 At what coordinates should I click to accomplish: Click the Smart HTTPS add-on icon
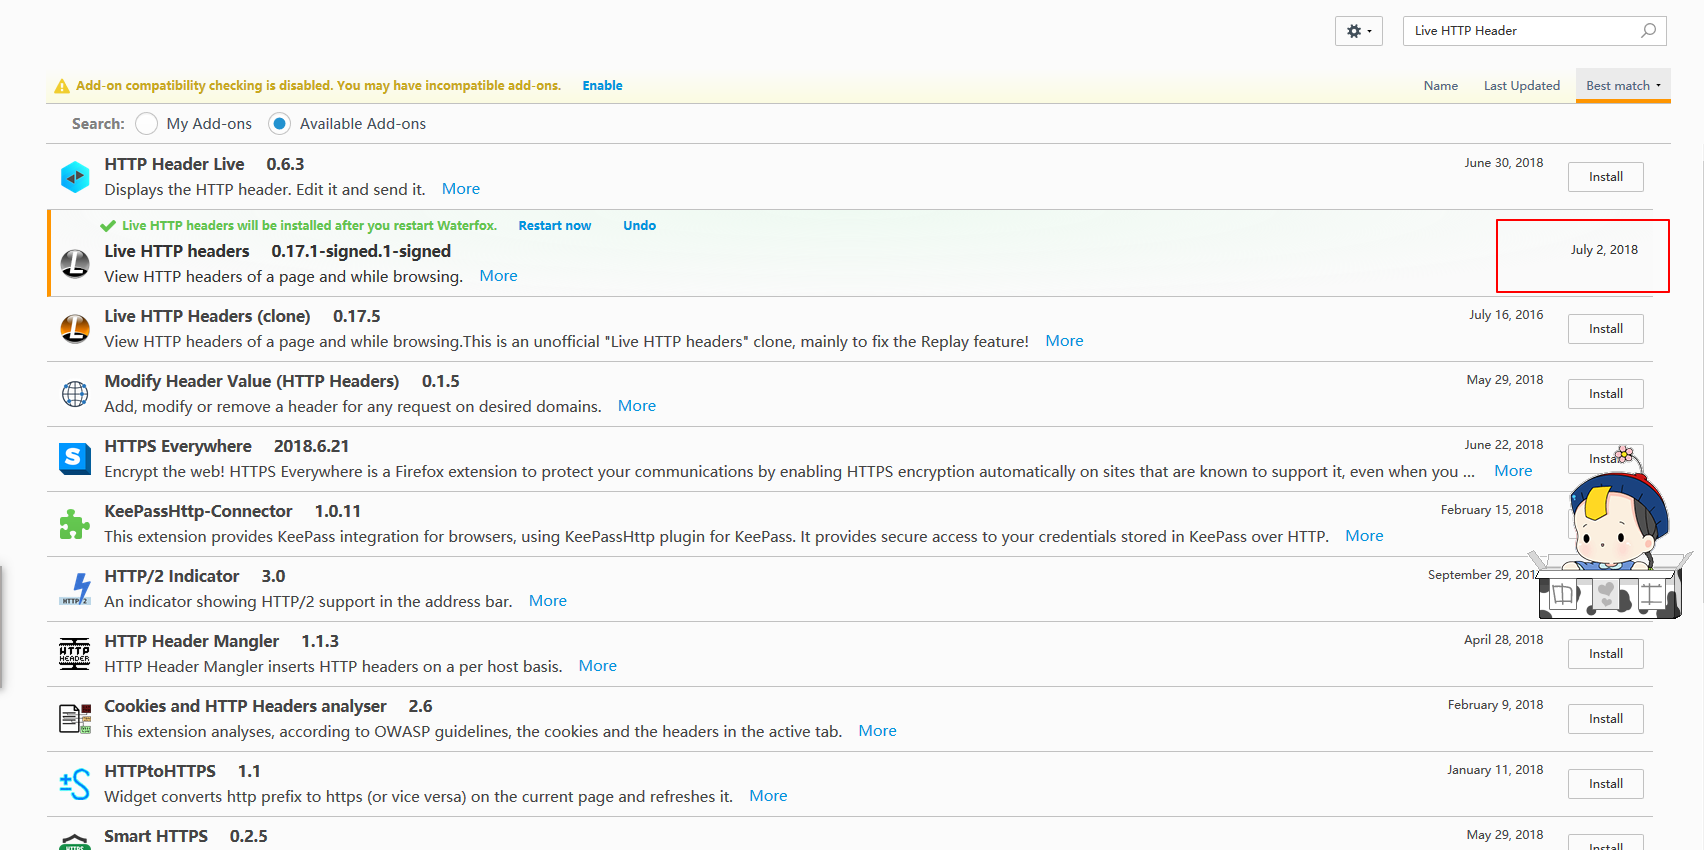pos(75,842)
